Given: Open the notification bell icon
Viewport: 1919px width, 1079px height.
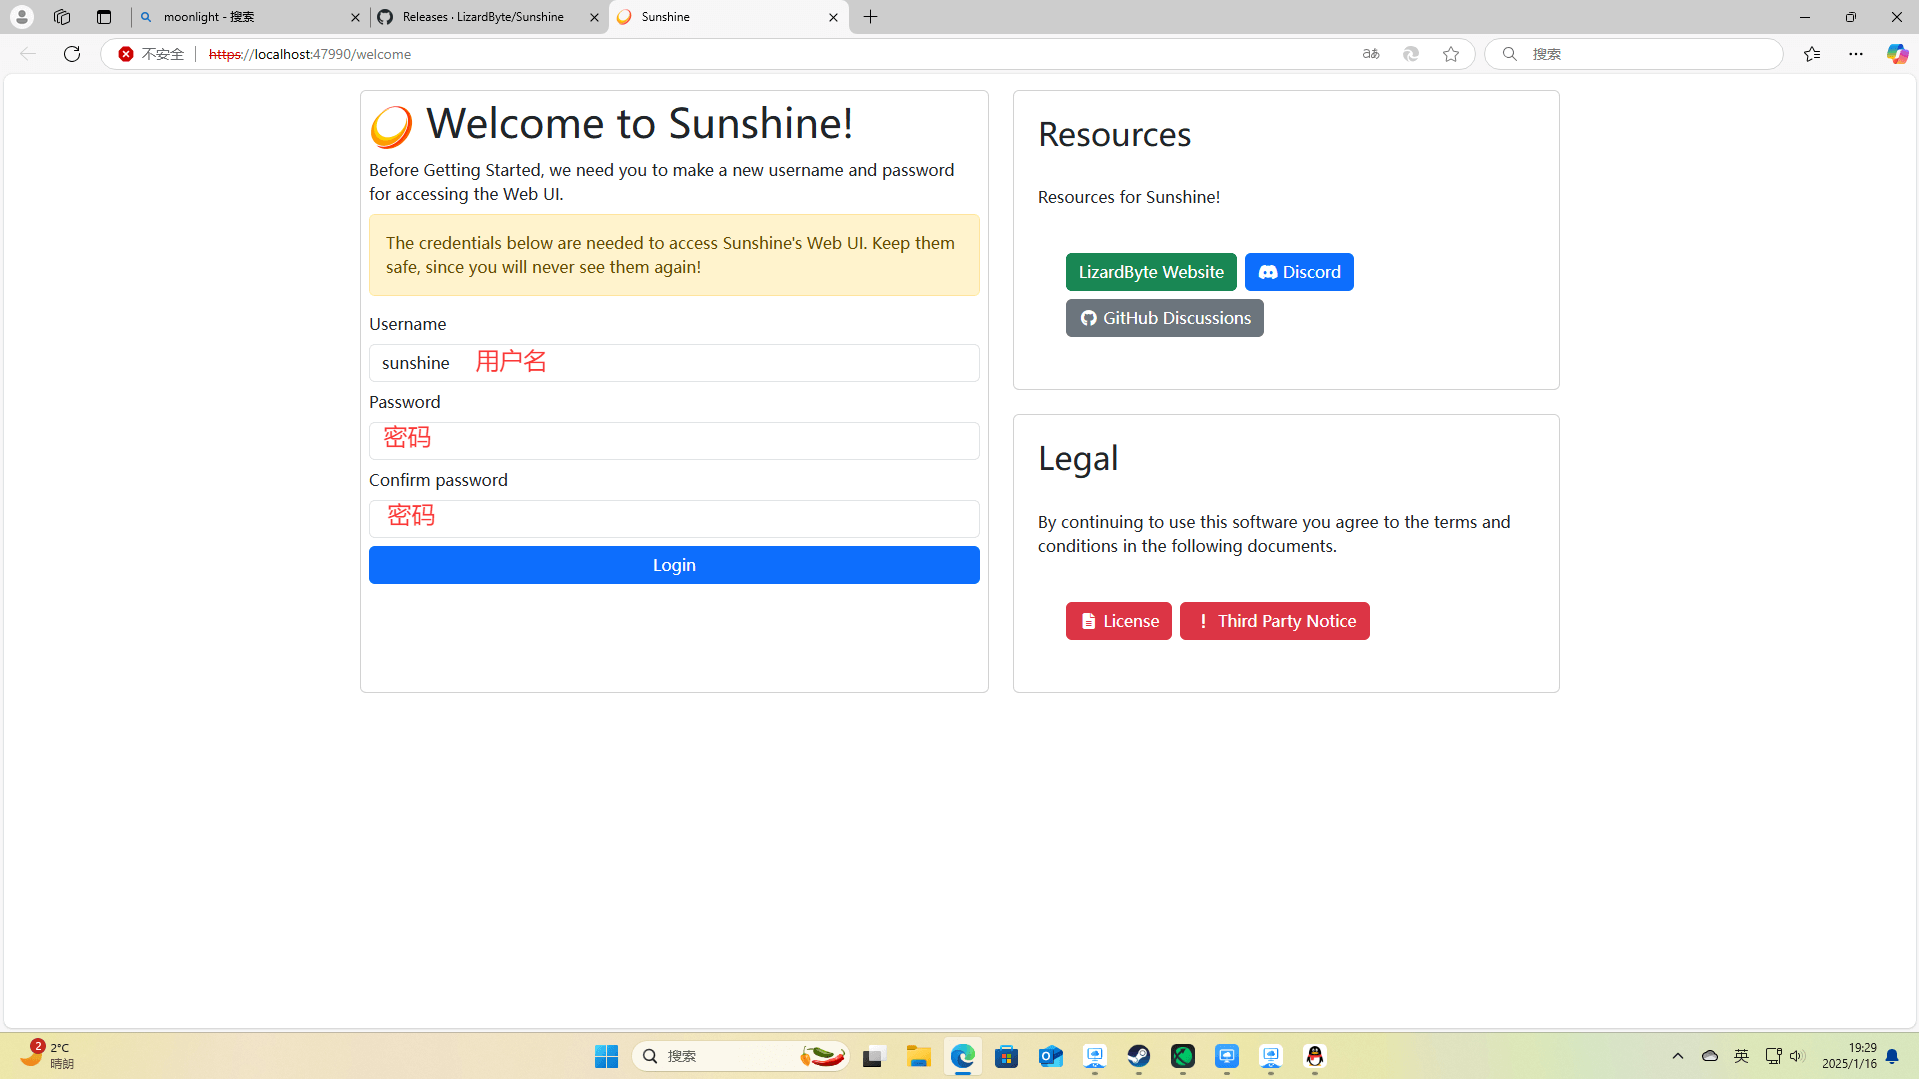Looking at the screenshot, I should [1892, 1056].
